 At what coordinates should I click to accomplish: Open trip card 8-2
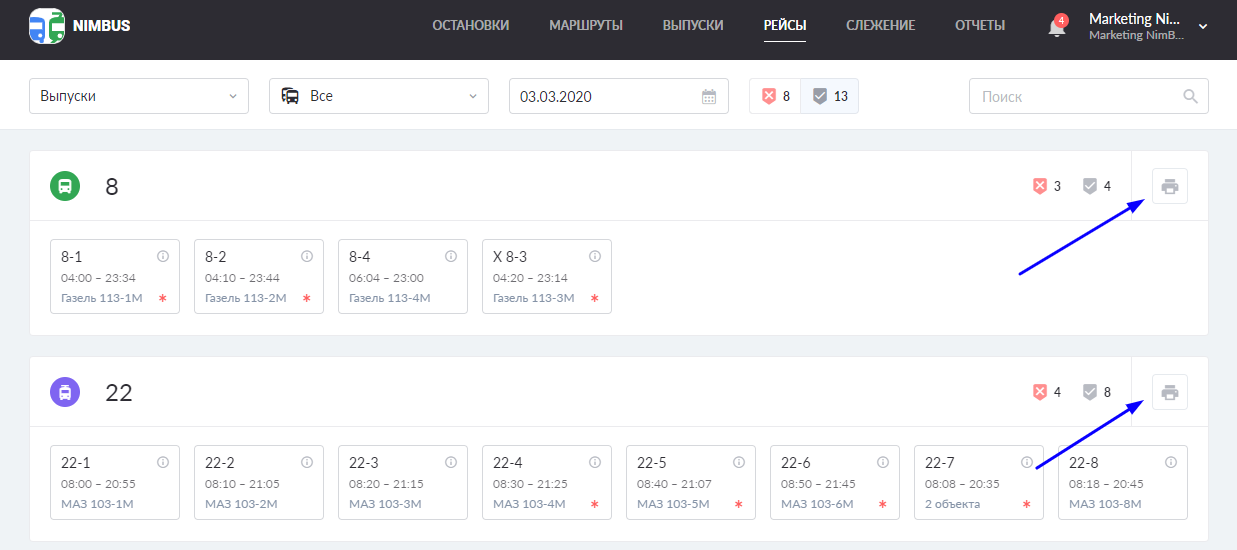coord(259,277)
